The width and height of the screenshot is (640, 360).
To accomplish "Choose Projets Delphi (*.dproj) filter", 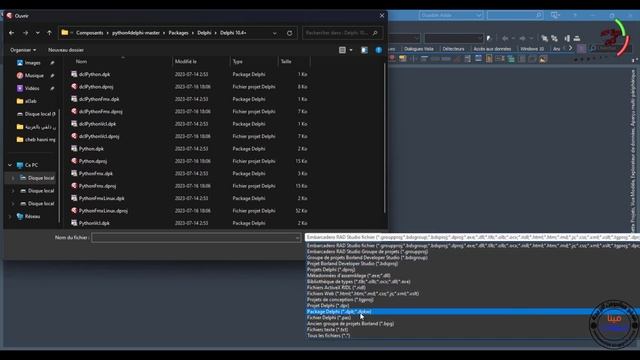I will 331,270.
